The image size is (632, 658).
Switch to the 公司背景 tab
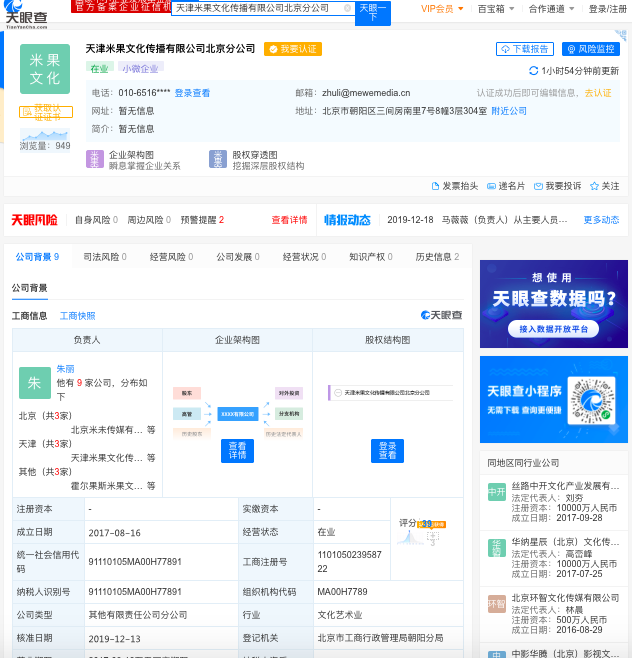[x=37, y=257]
